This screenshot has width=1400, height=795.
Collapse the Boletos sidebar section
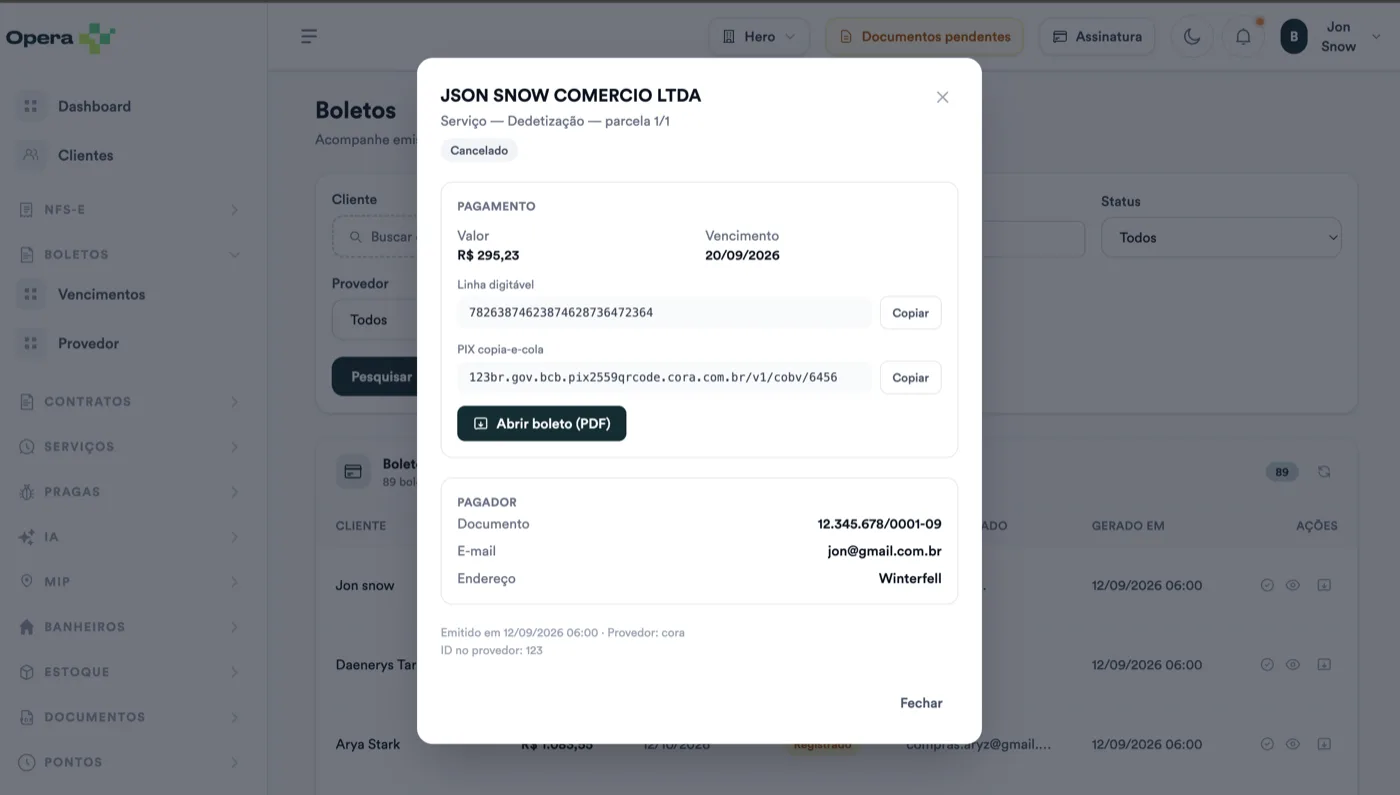click(129, 255)
